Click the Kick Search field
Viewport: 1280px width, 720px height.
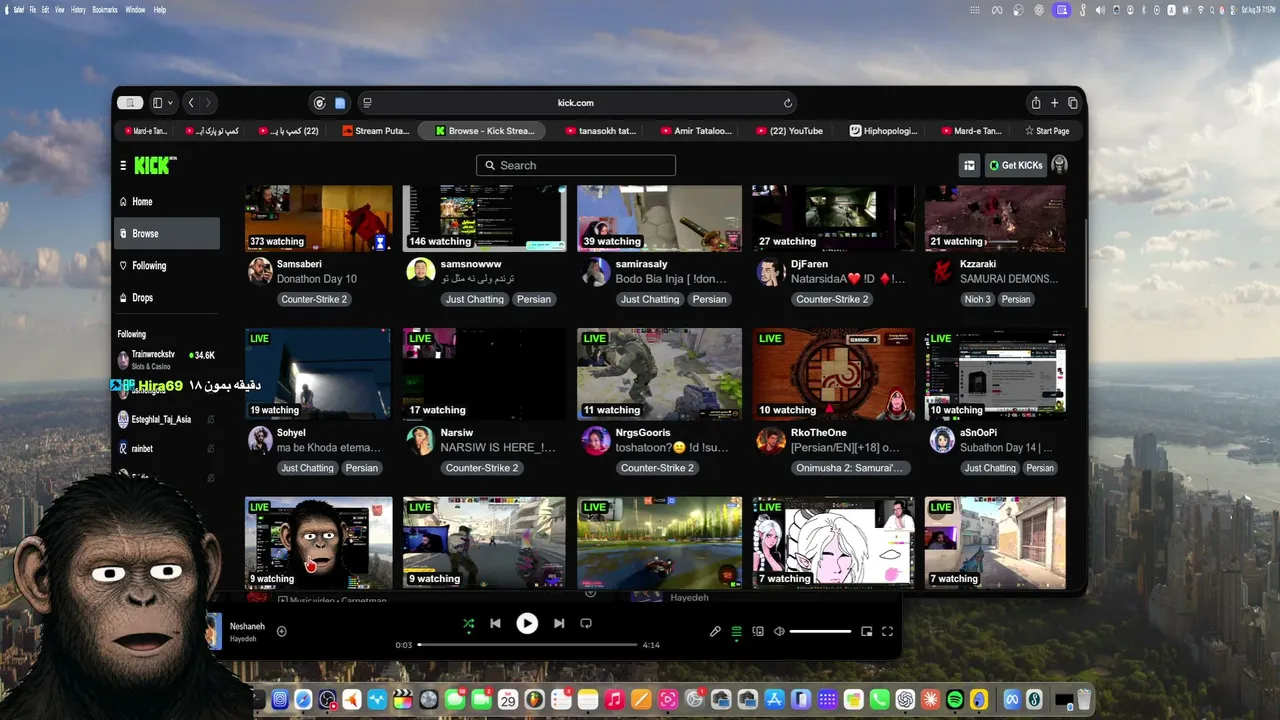coord(576,165)
